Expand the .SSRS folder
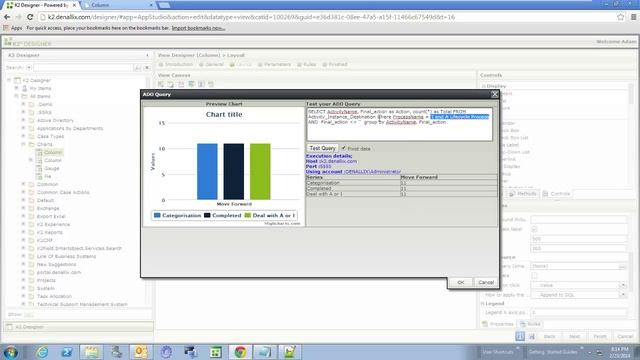Screen dimensions: 640x360 coord(23,112)
